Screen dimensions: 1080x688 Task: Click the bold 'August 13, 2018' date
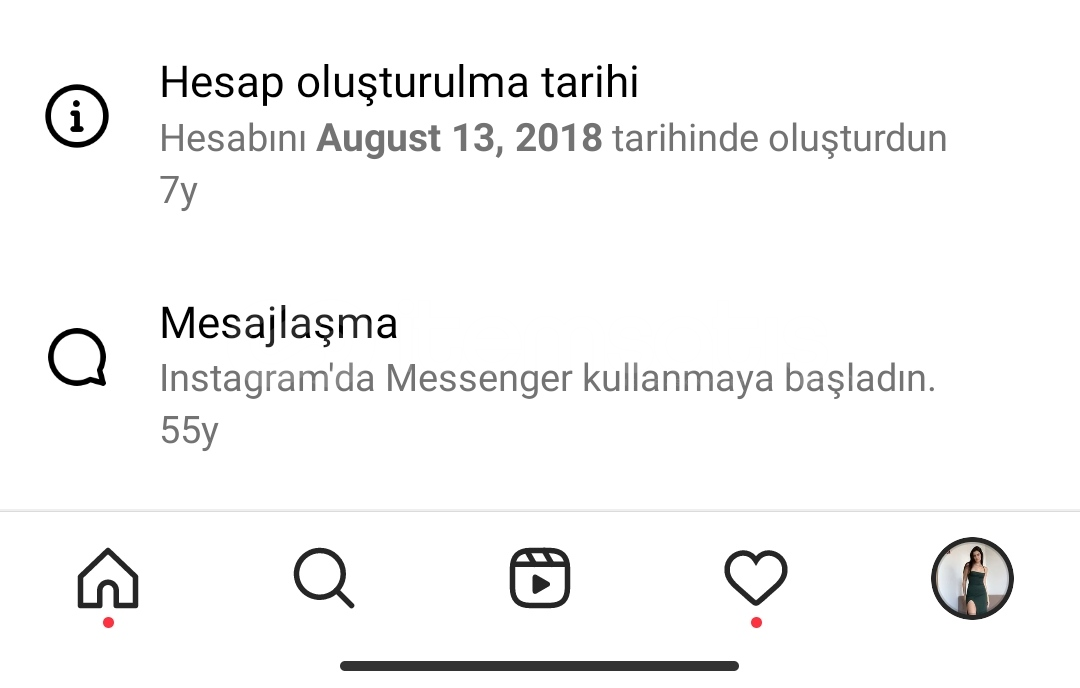(x=459, y=138)
